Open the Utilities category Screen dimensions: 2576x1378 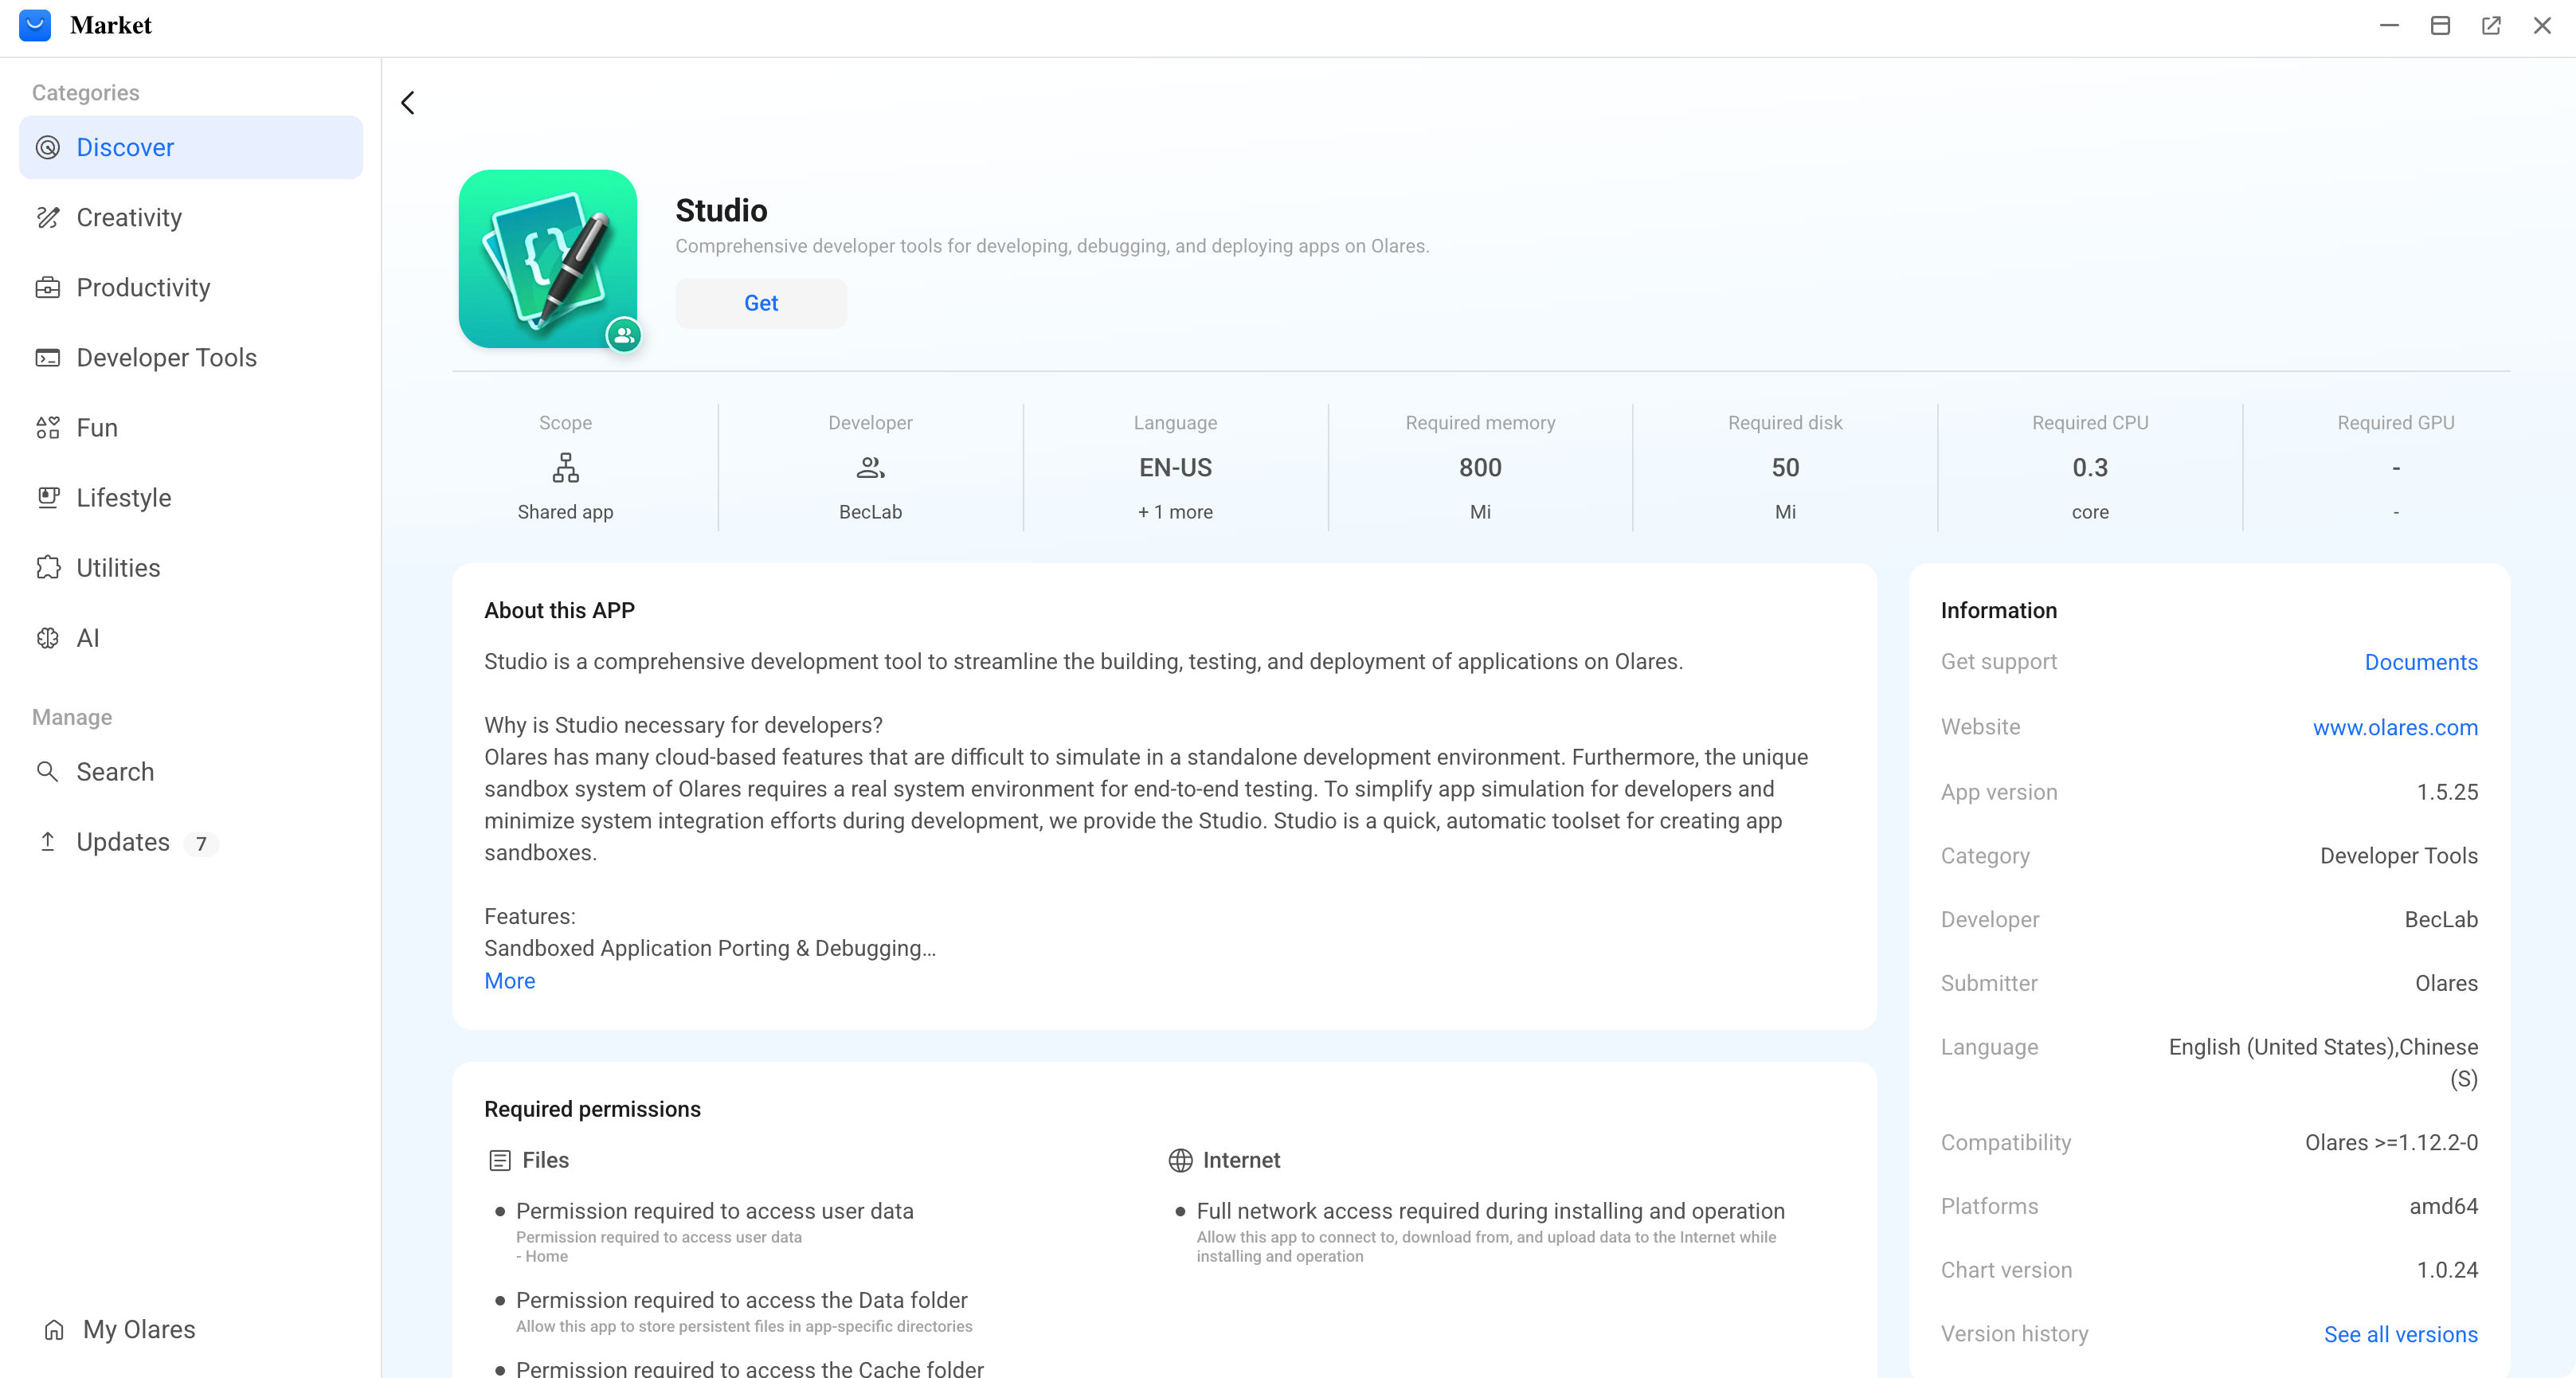point(117,567)
